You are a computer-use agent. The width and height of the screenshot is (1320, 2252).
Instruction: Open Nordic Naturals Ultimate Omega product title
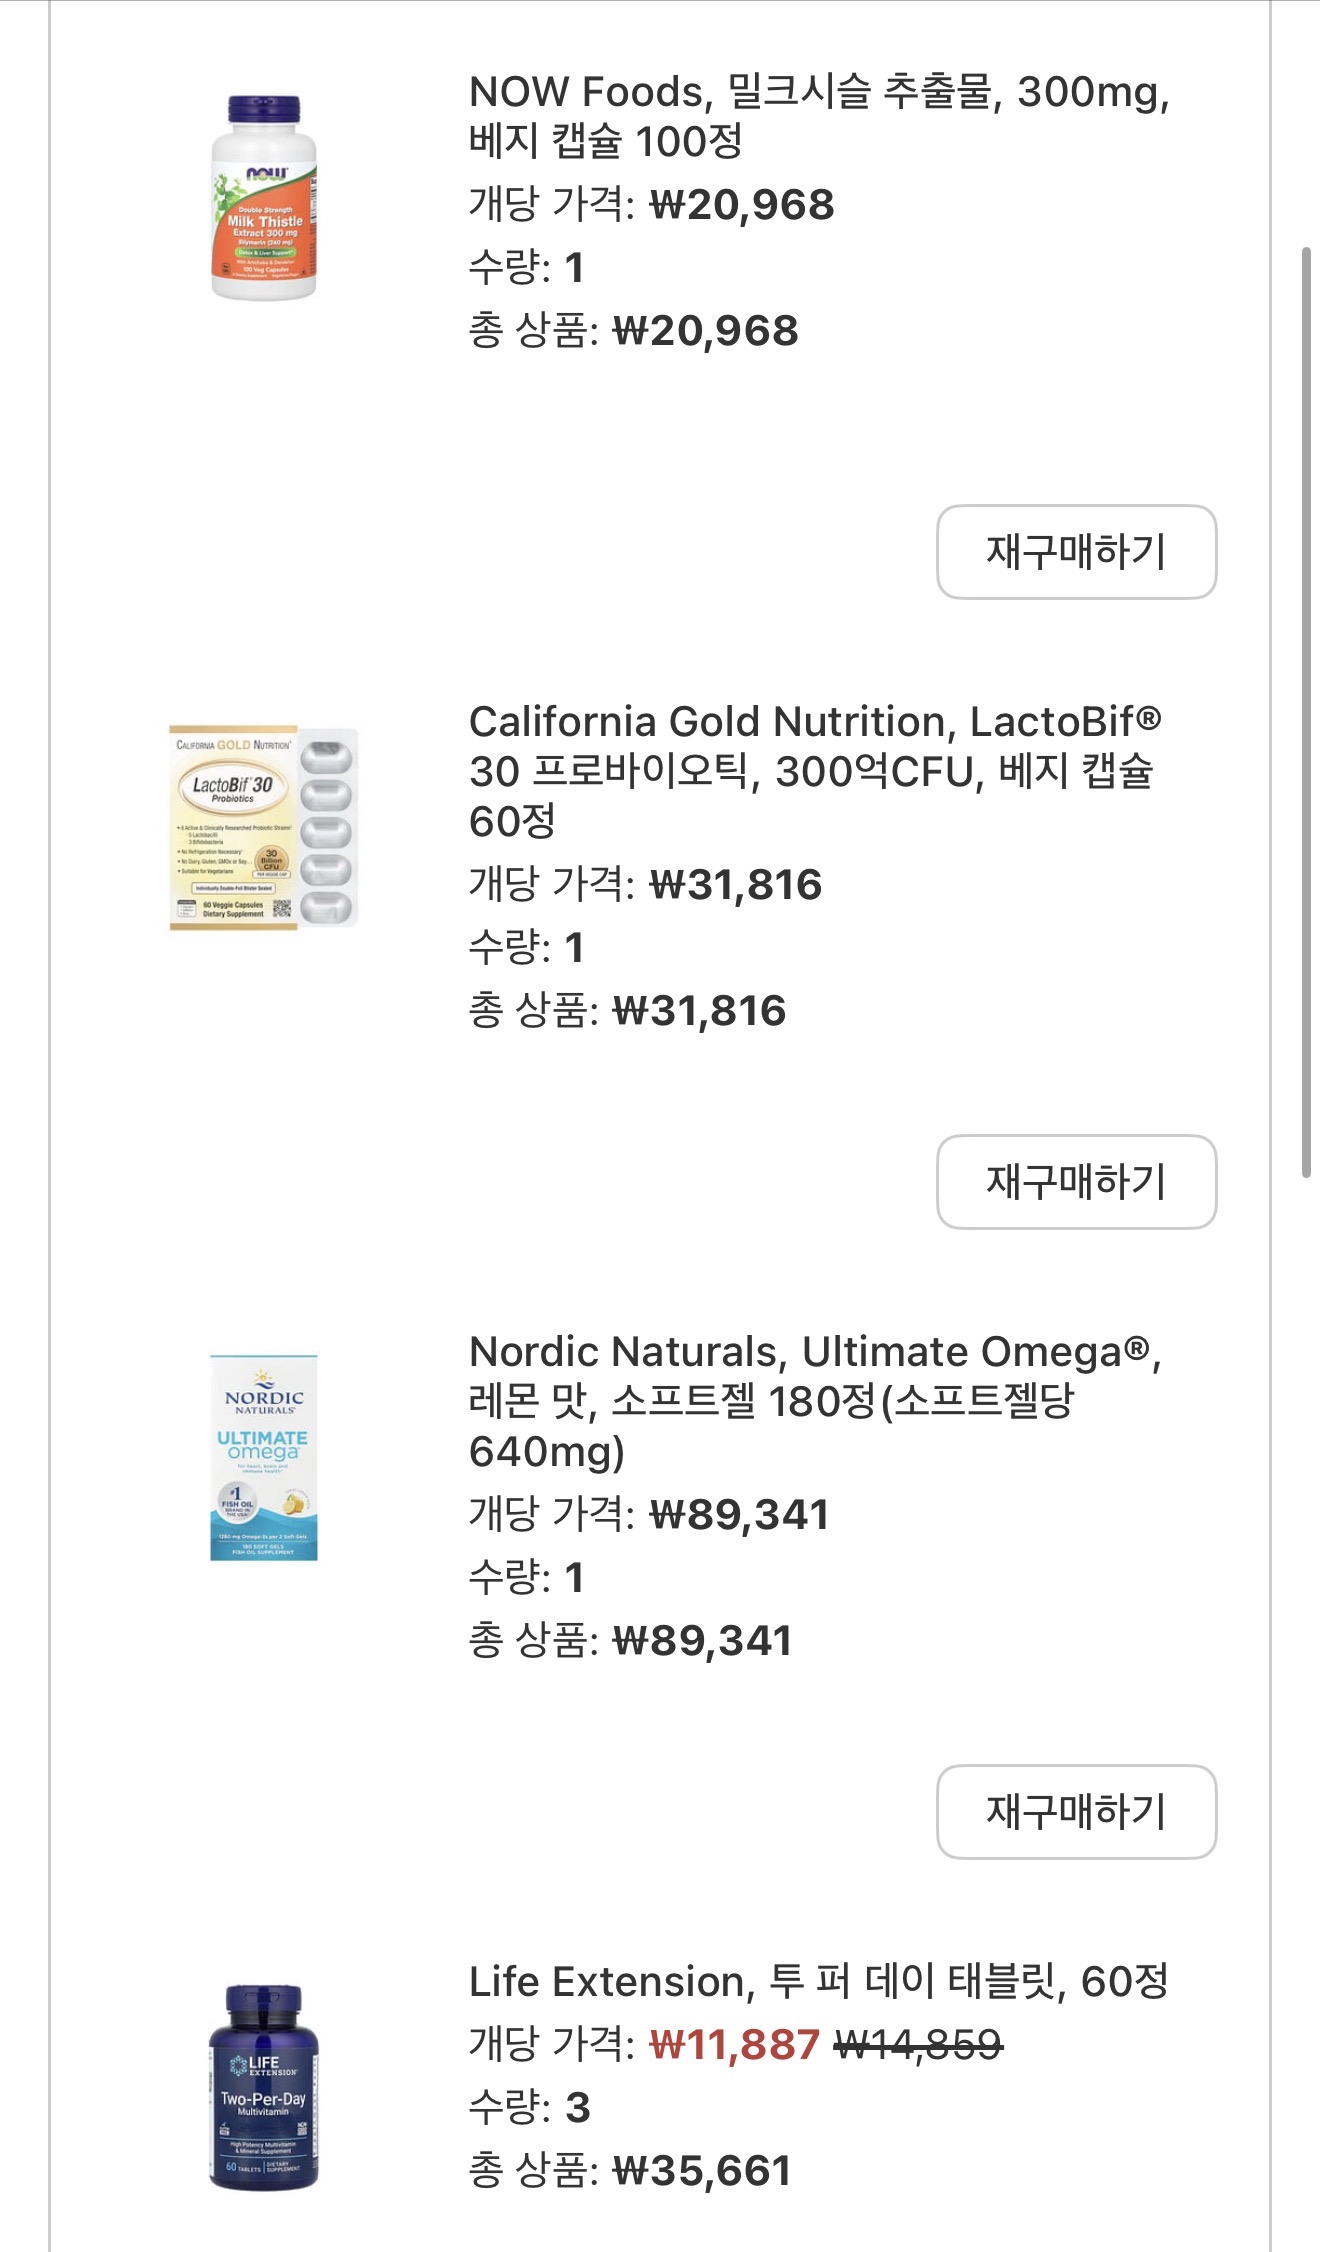(814, 1400)
